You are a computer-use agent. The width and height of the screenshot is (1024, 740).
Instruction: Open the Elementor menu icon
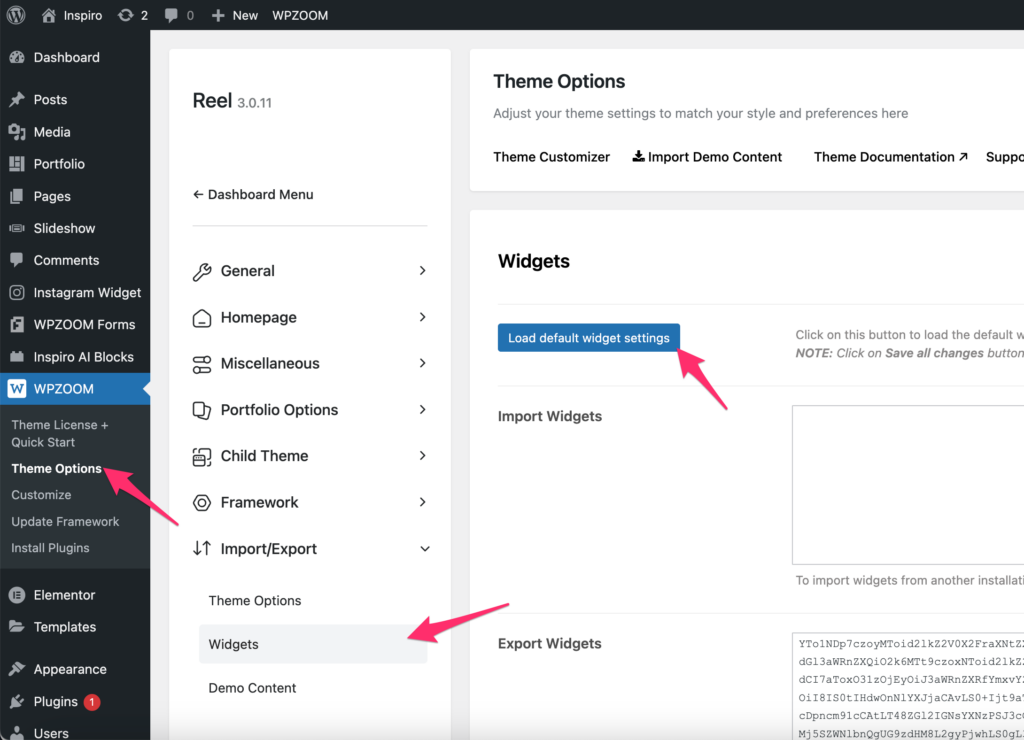pos(16,595)
